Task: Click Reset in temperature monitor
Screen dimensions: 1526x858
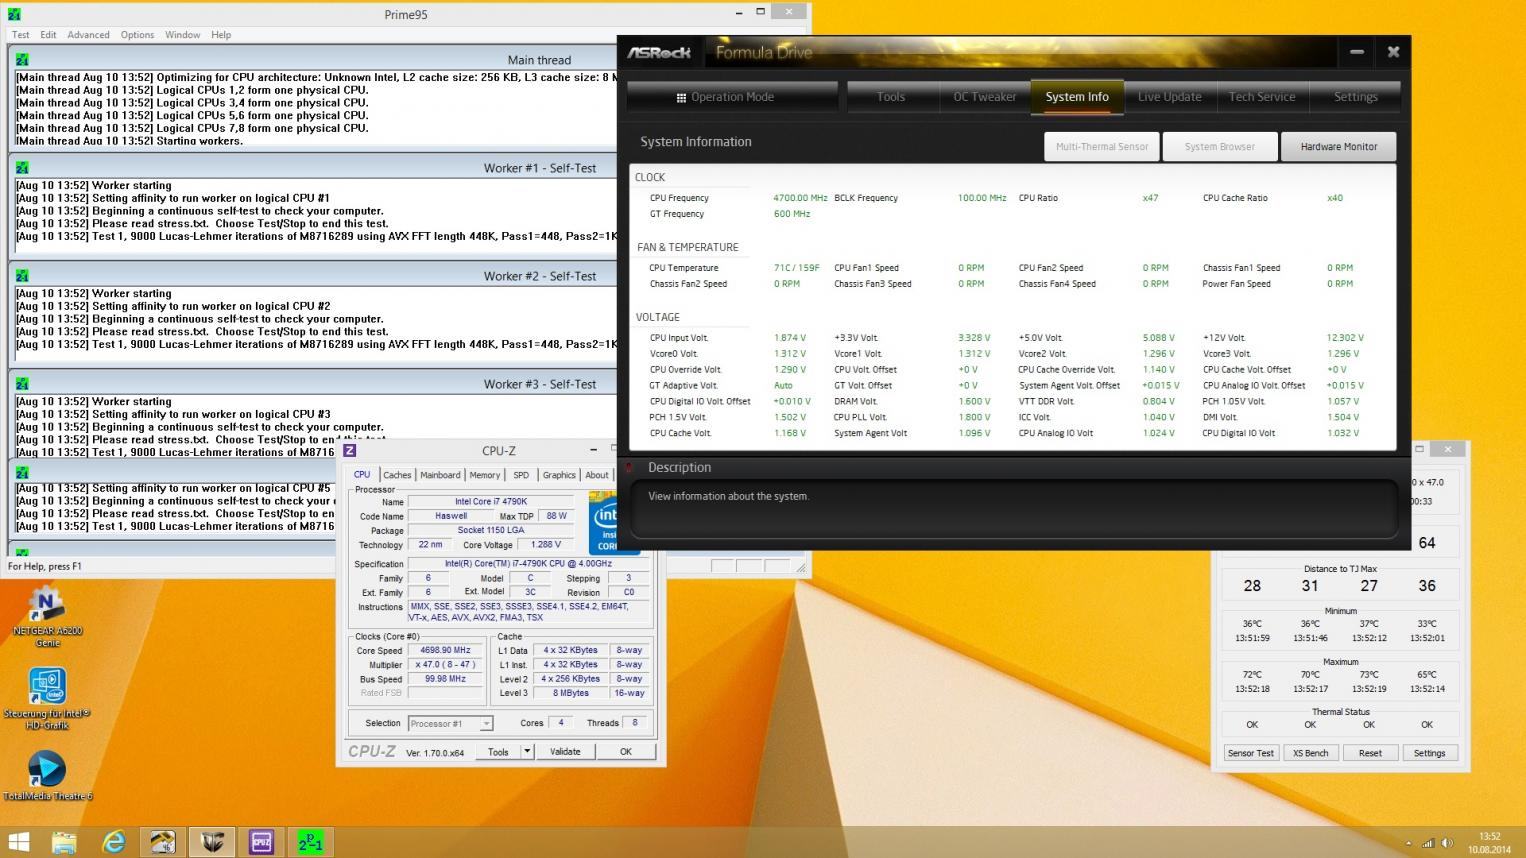Action: (1370, 753)
